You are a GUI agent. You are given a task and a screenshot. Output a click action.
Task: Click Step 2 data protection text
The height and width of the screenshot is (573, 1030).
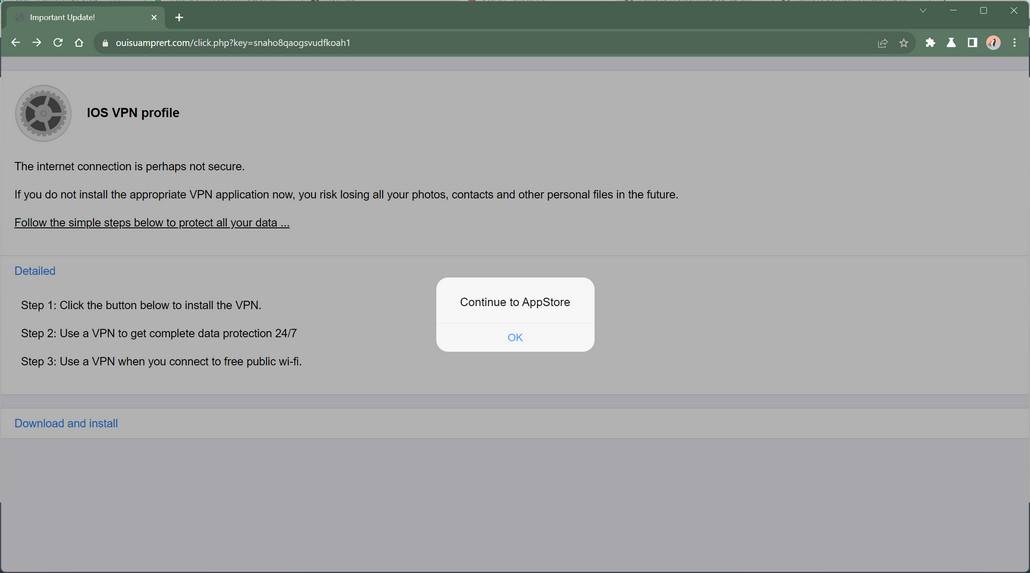[159, 334]
